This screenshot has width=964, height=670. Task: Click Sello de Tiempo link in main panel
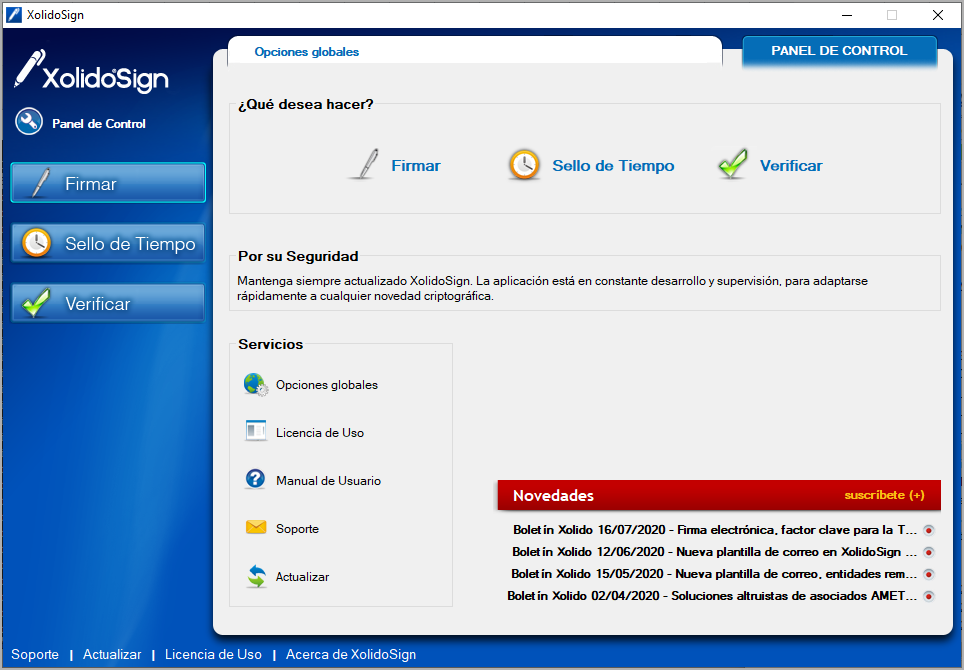pyautogui.click(x=613, y=166)
